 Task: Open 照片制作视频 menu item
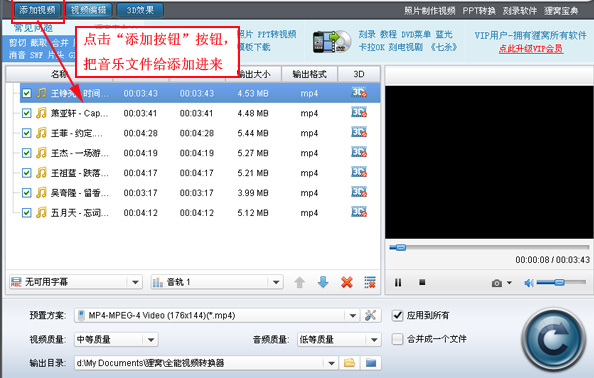pyautogui.click(x=430, y=11)
